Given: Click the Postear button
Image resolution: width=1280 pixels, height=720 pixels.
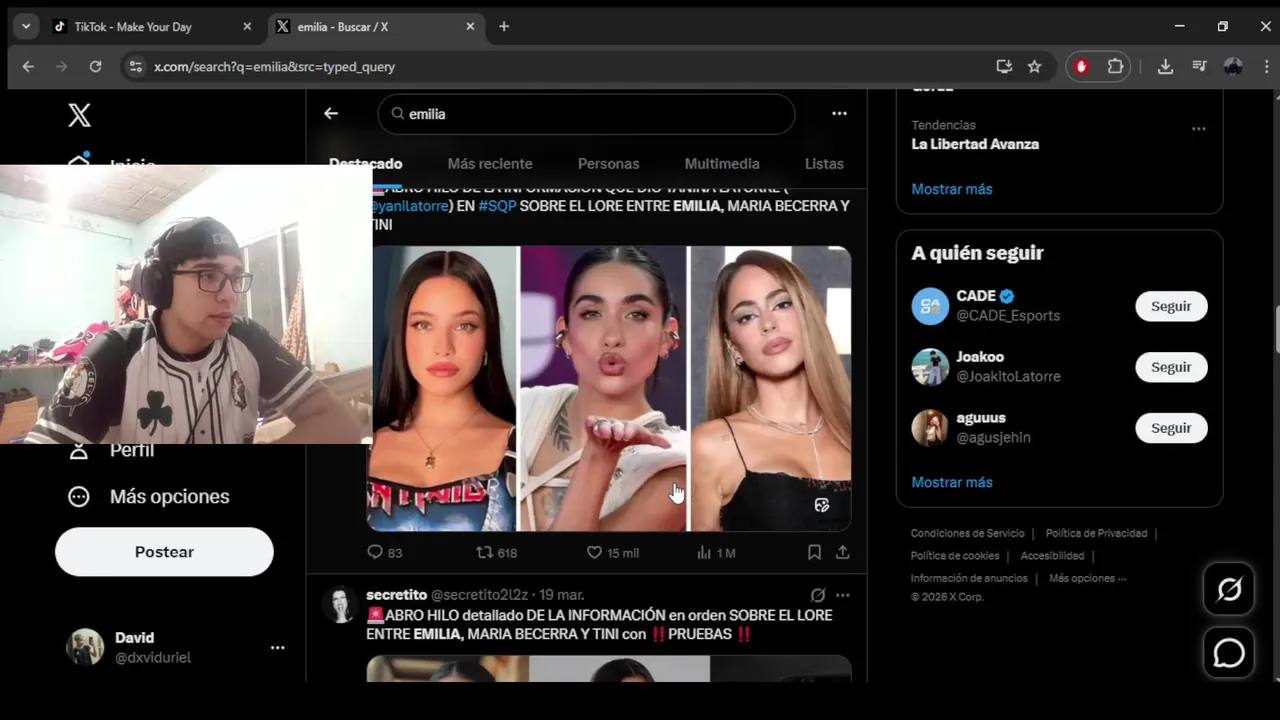Looking at the screenshot, I should coord(164,552).
